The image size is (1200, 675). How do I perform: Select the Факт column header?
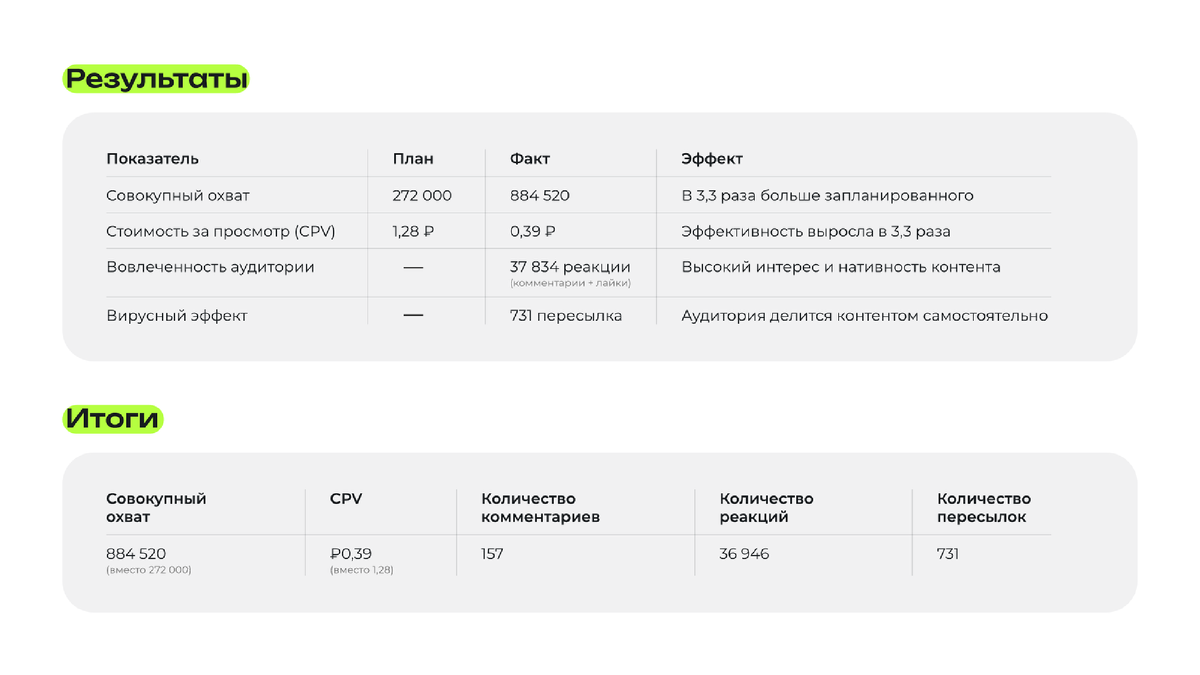530,159
